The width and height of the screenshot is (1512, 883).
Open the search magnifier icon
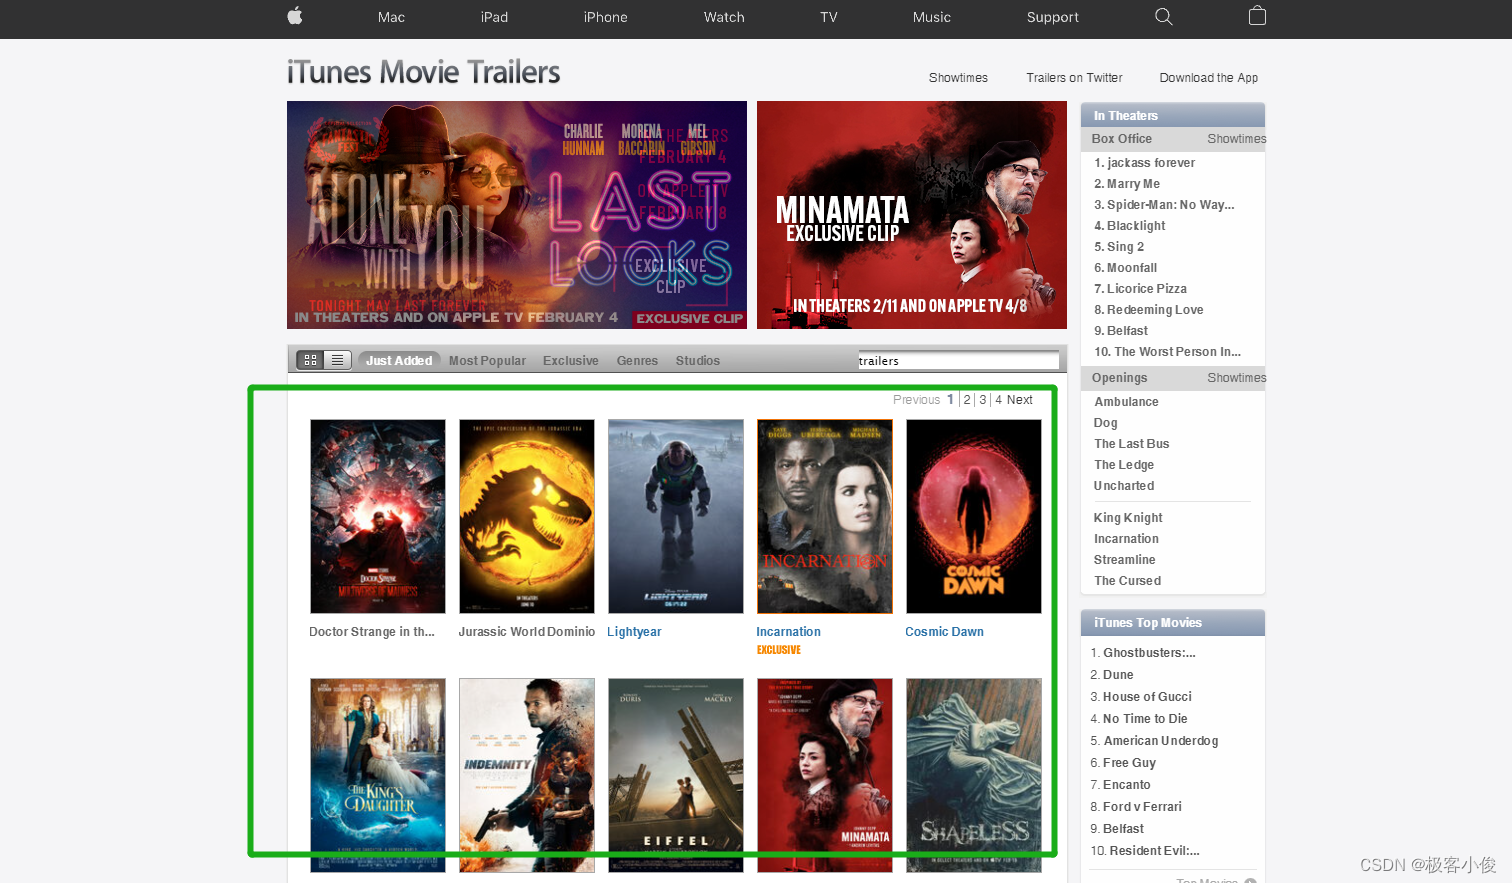coord(1163,17)
